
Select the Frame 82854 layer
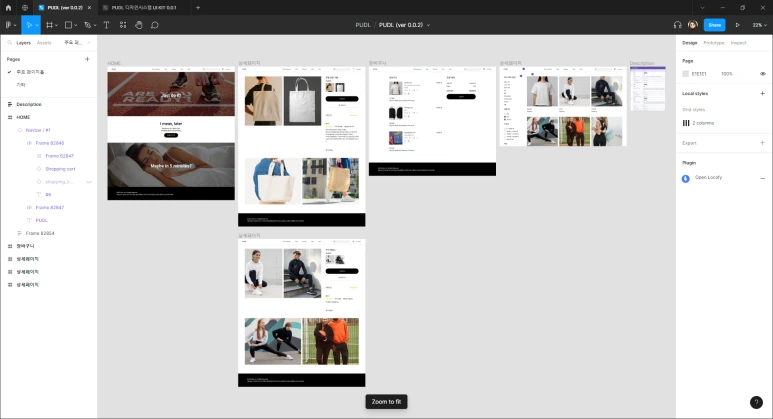tap(40, 233)
